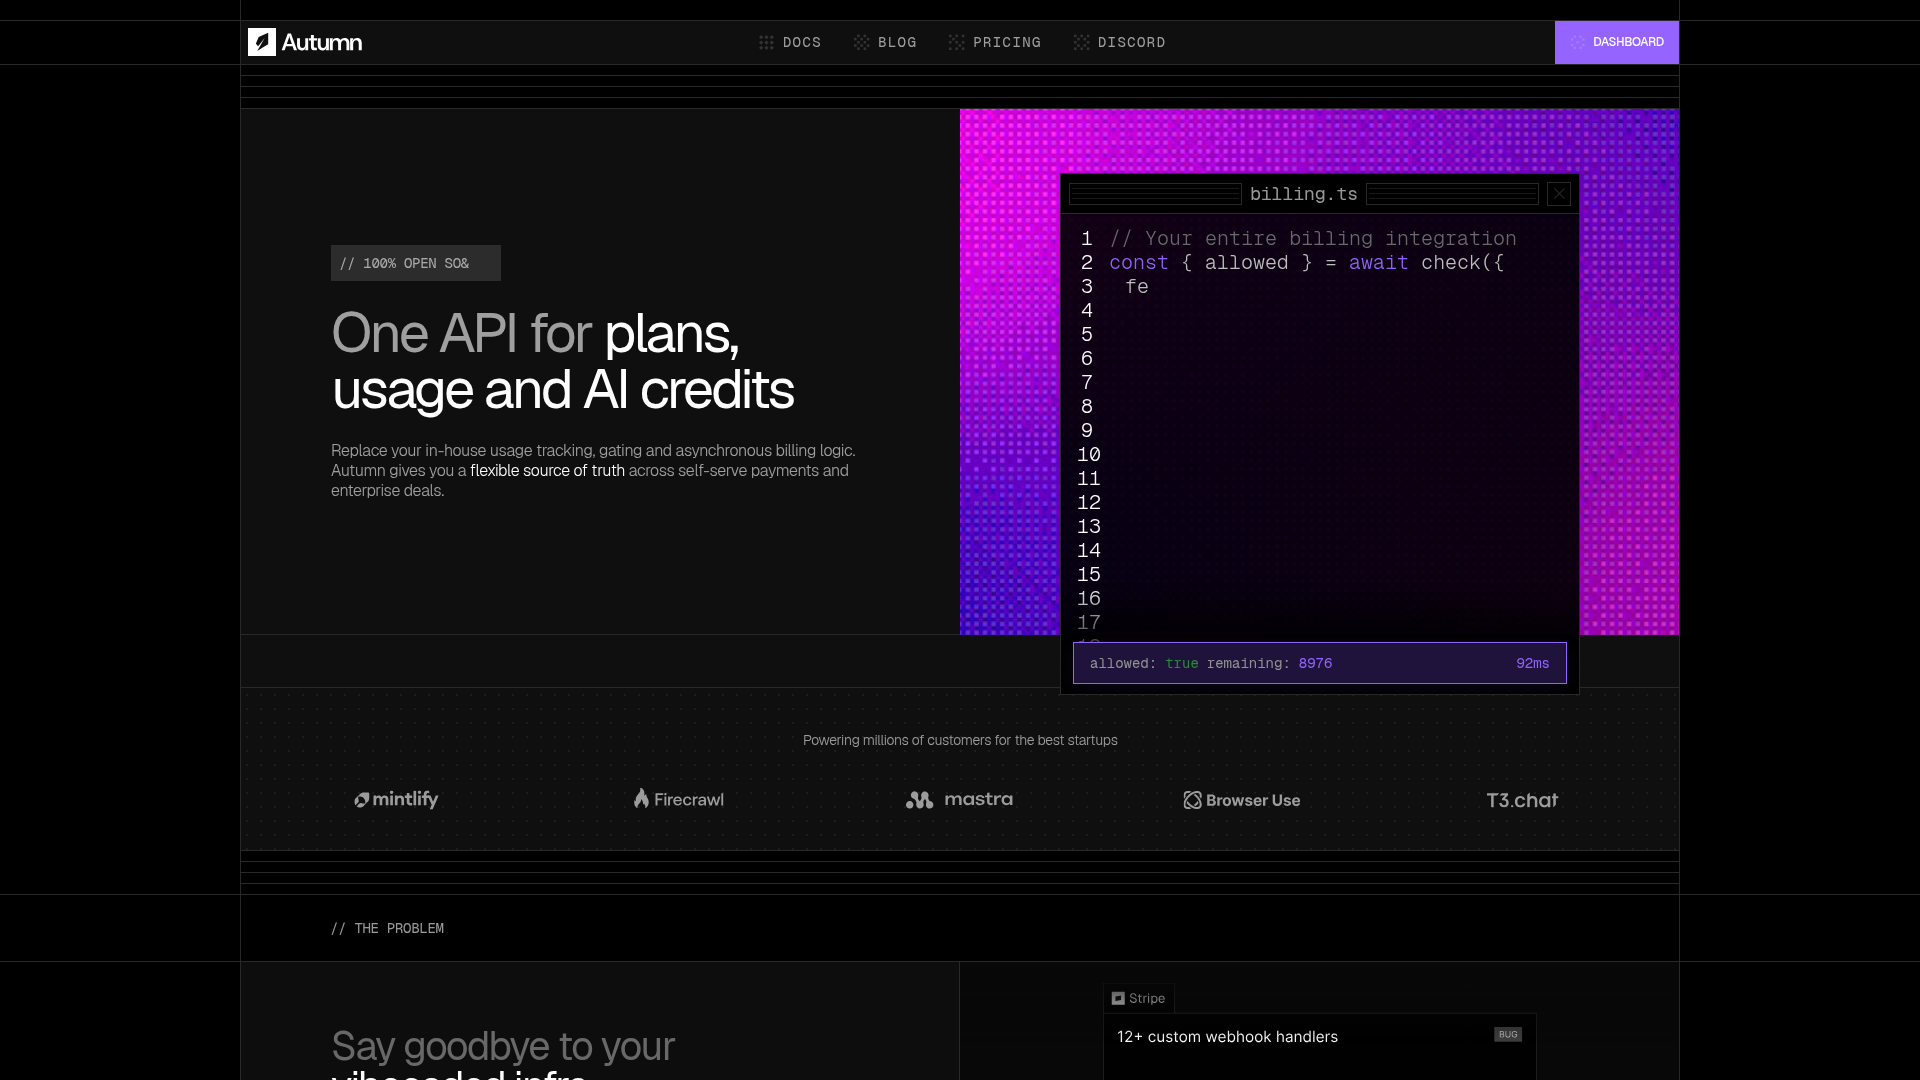1920x1080 pixels.
Task: Click the Autumn leaf logo icon
Action: point(262,42)
